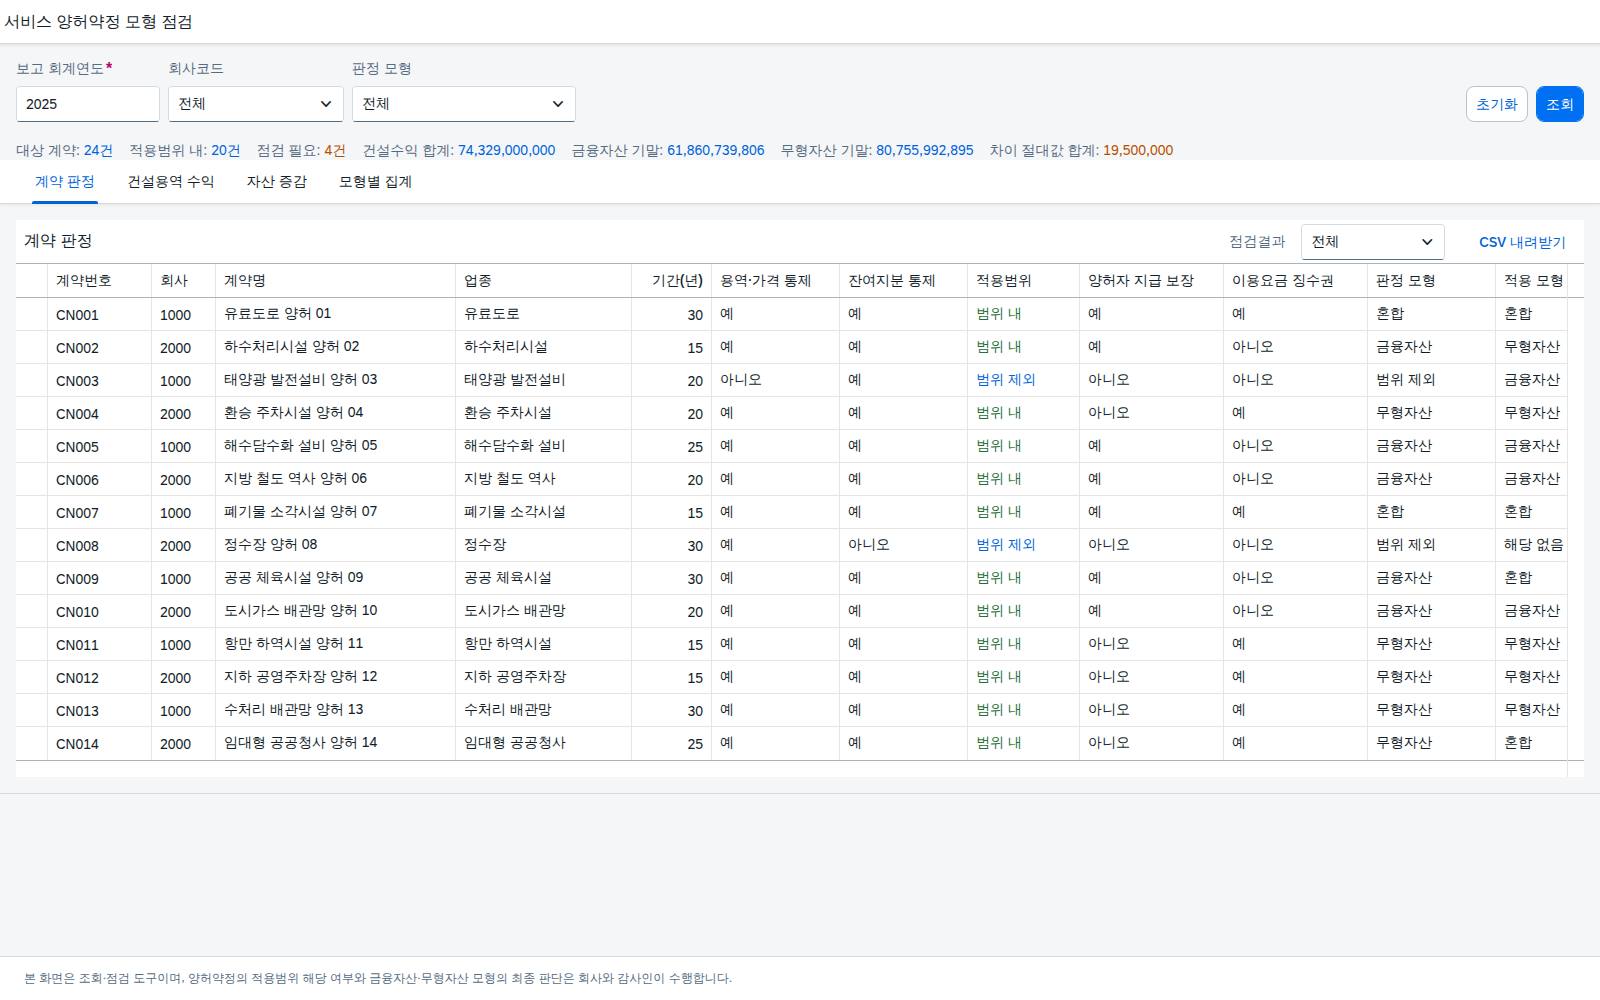Select contract number CN002
The width and height of the screenshot is (1600, 1000).
pos(77,348)
